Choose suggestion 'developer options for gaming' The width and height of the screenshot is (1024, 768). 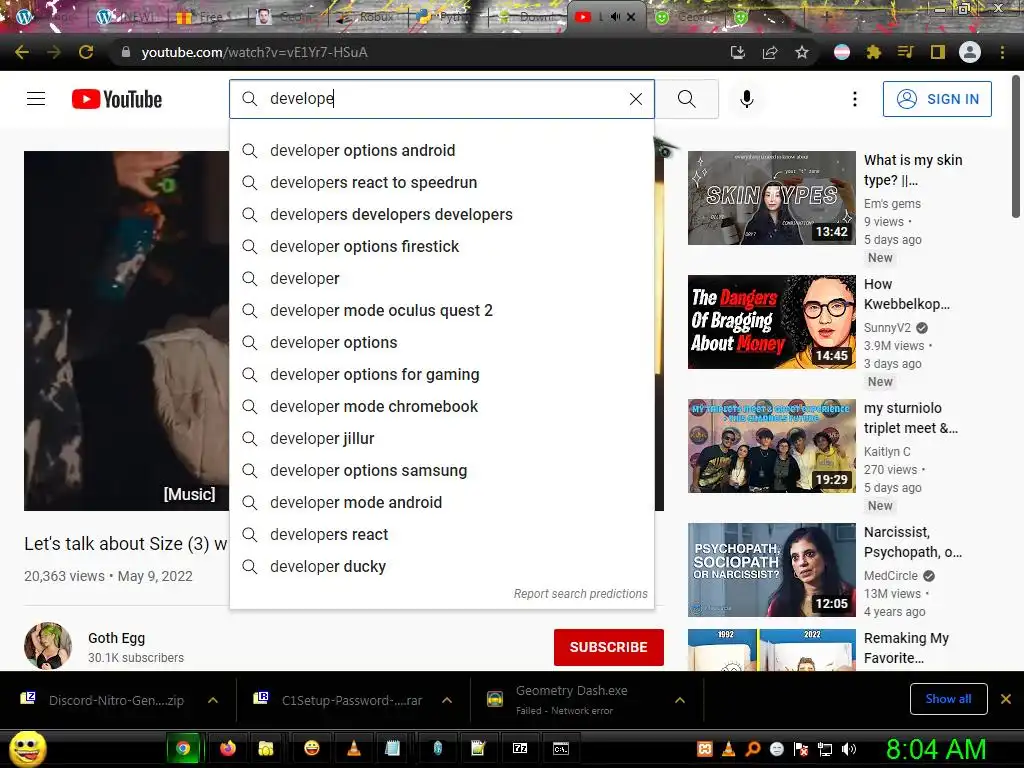(x=442, y=374)
